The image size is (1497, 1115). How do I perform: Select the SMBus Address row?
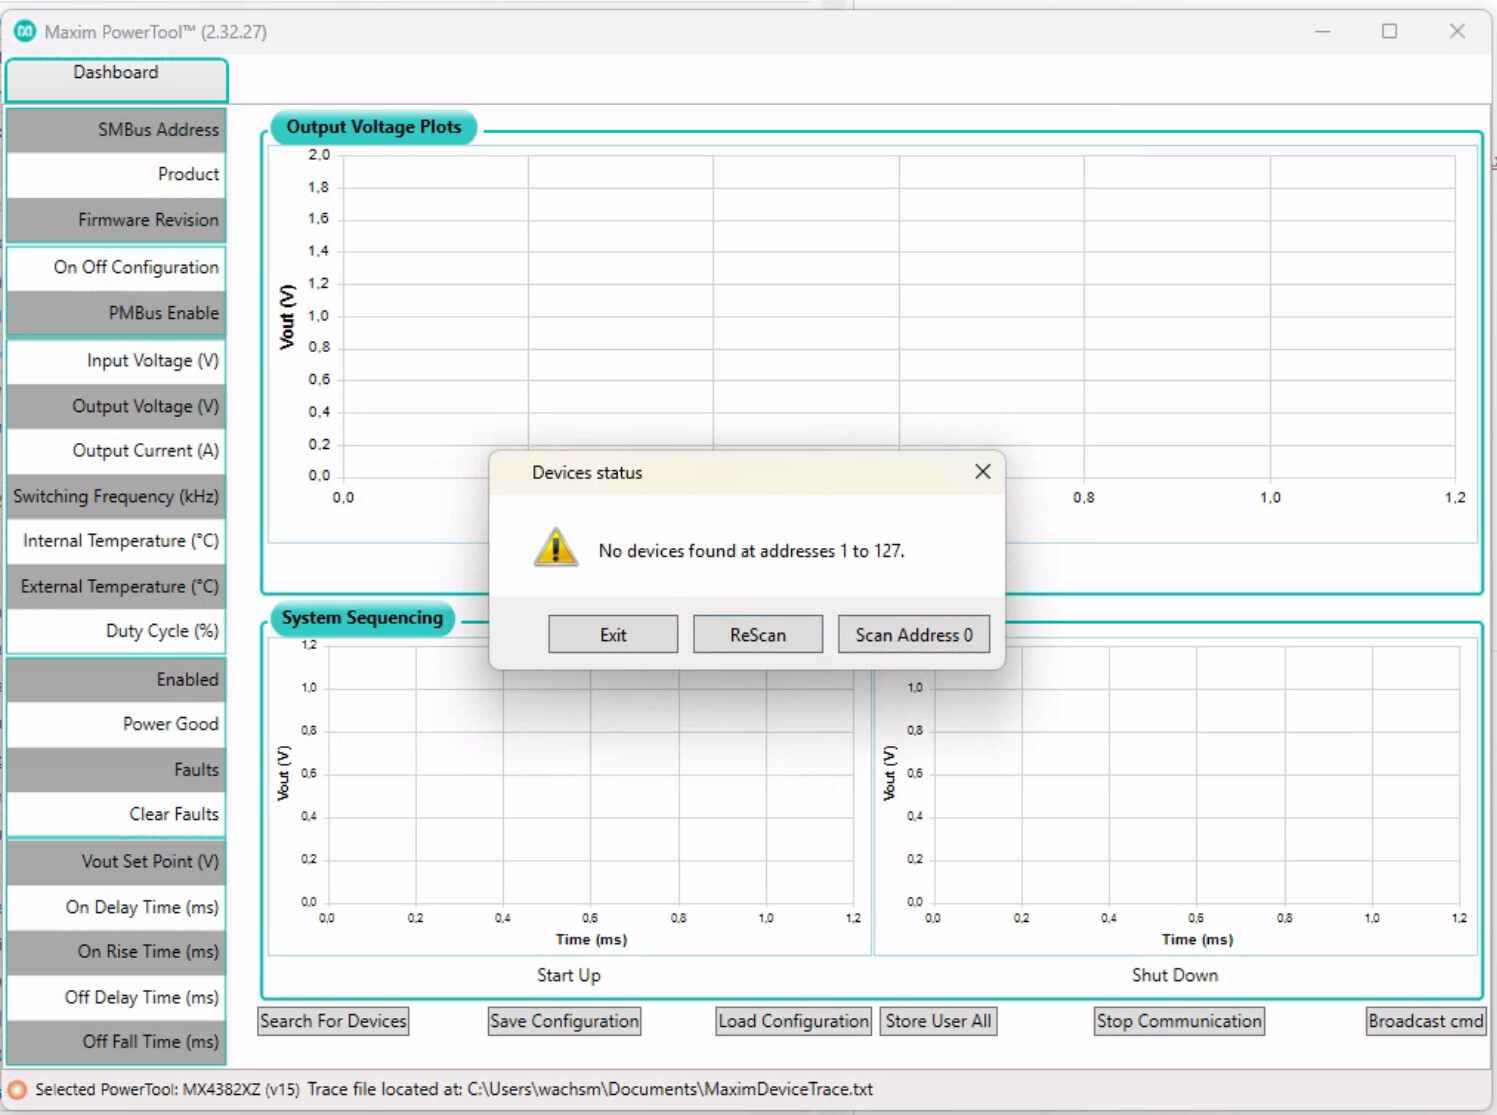116,130
